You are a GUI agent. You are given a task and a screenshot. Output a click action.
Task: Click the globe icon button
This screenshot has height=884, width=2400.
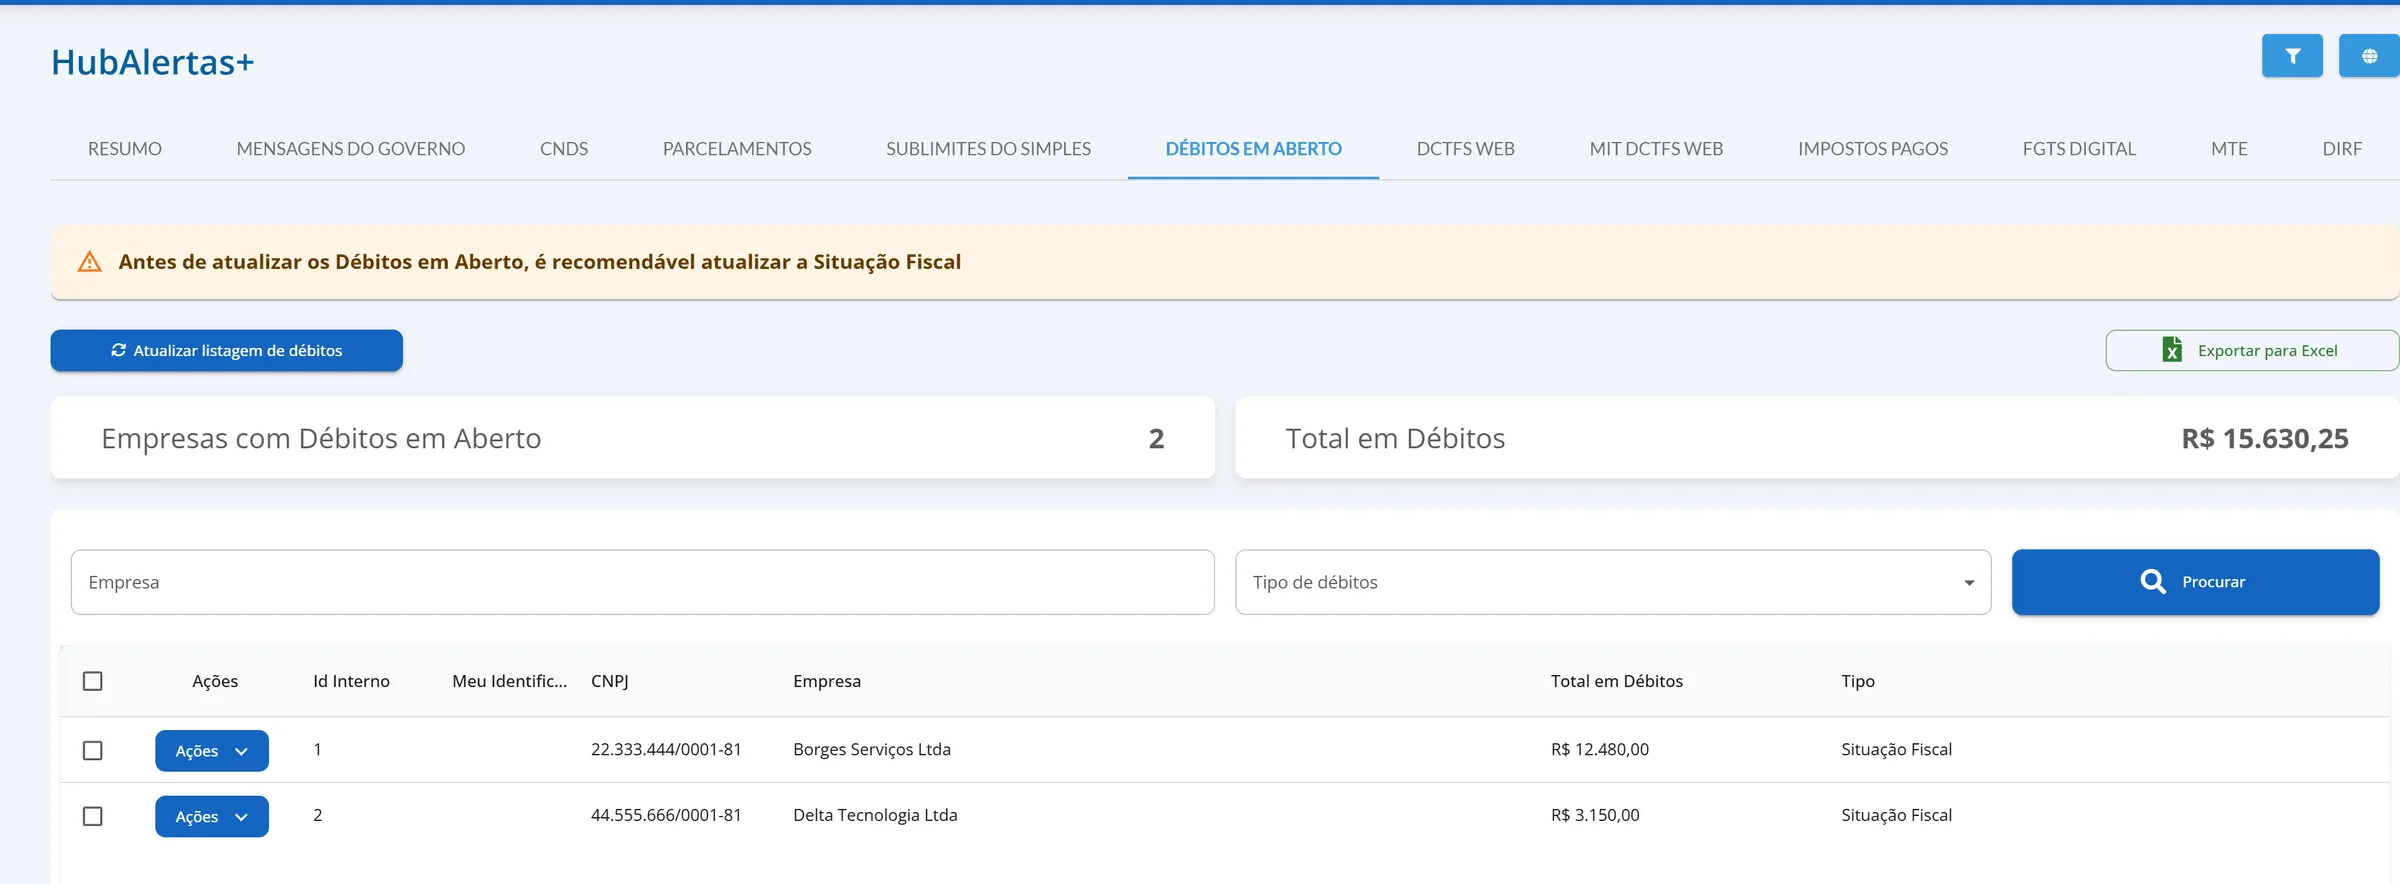pos(2369,56)
